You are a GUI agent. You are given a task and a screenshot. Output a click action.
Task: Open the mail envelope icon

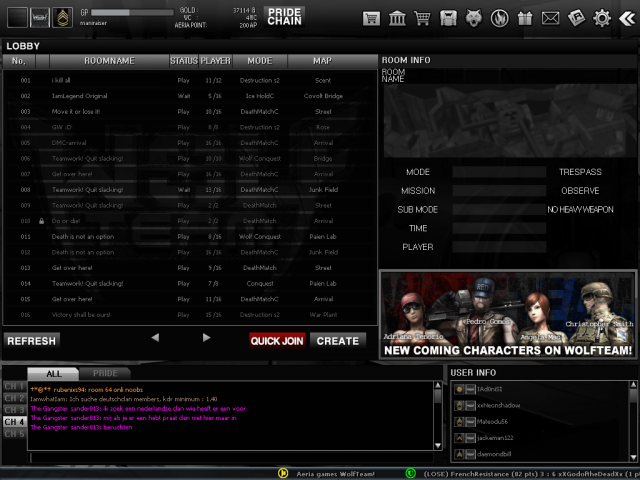pyautogui.click(x=551, y=18)
